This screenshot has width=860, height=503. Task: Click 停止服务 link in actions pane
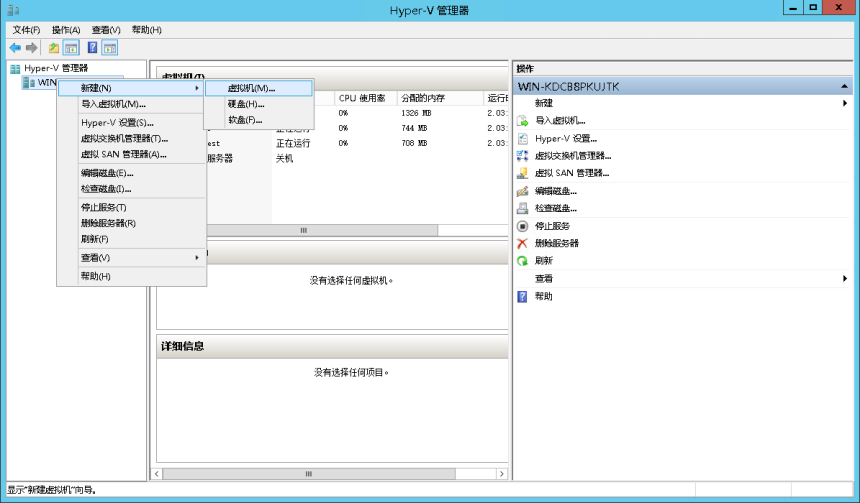[x=552, y=226]
